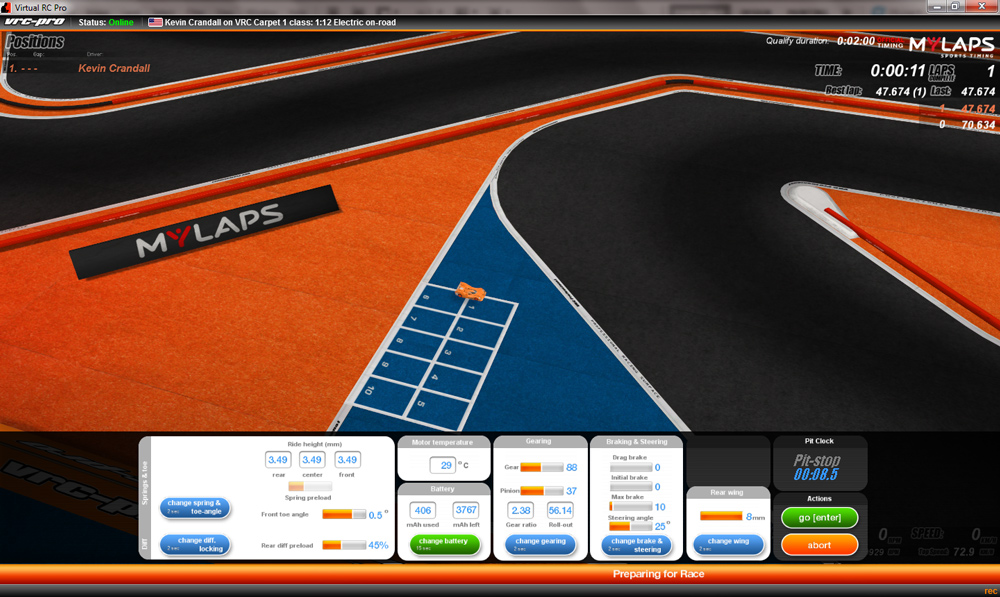
Task: Click the orange race car on the starting grid
Action: pos(471,291)
